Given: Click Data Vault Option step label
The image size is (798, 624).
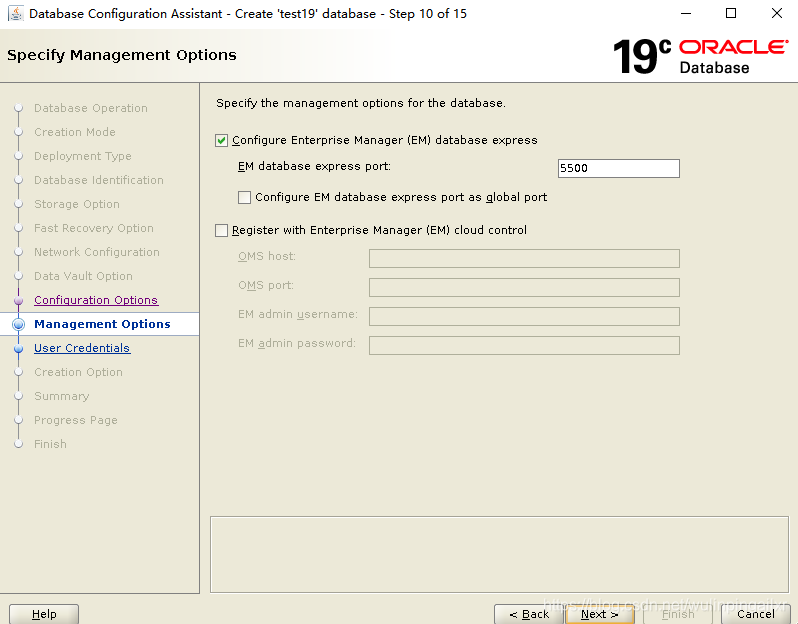Looking at the screenshot, I should (83, 276).
